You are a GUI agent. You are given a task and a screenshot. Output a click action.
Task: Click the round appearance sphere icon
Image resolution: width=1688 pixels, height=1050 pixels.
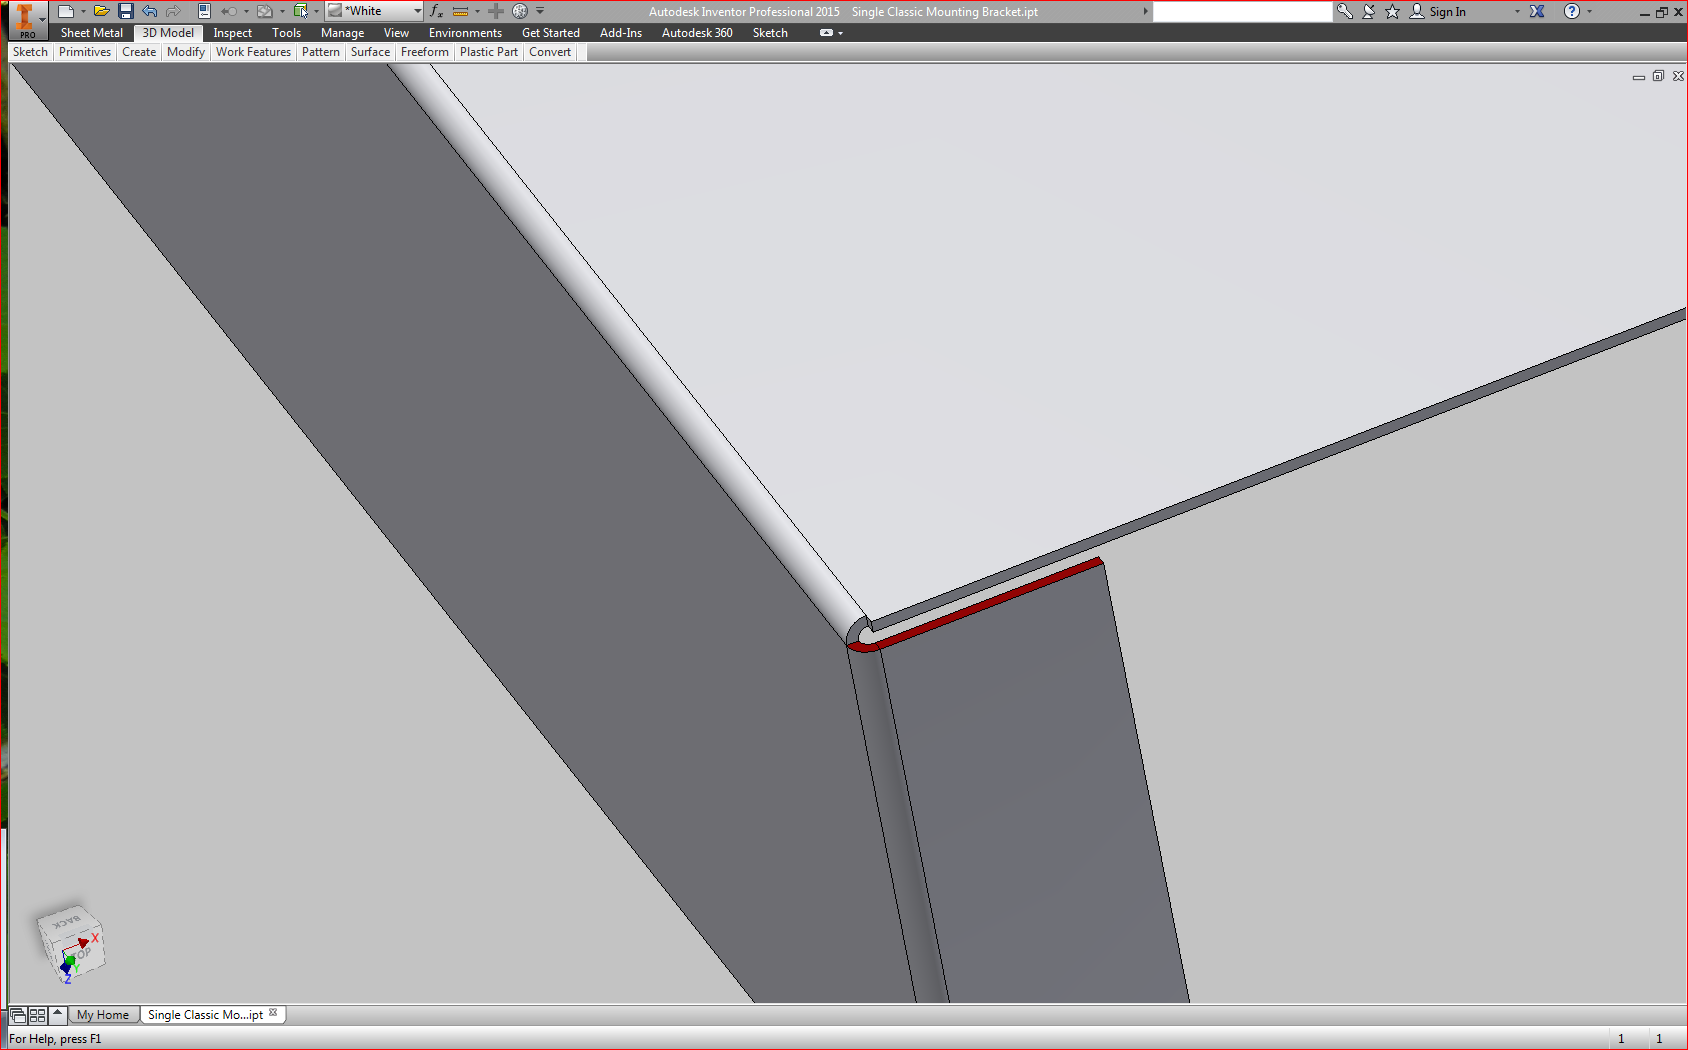tap(520, 11)
